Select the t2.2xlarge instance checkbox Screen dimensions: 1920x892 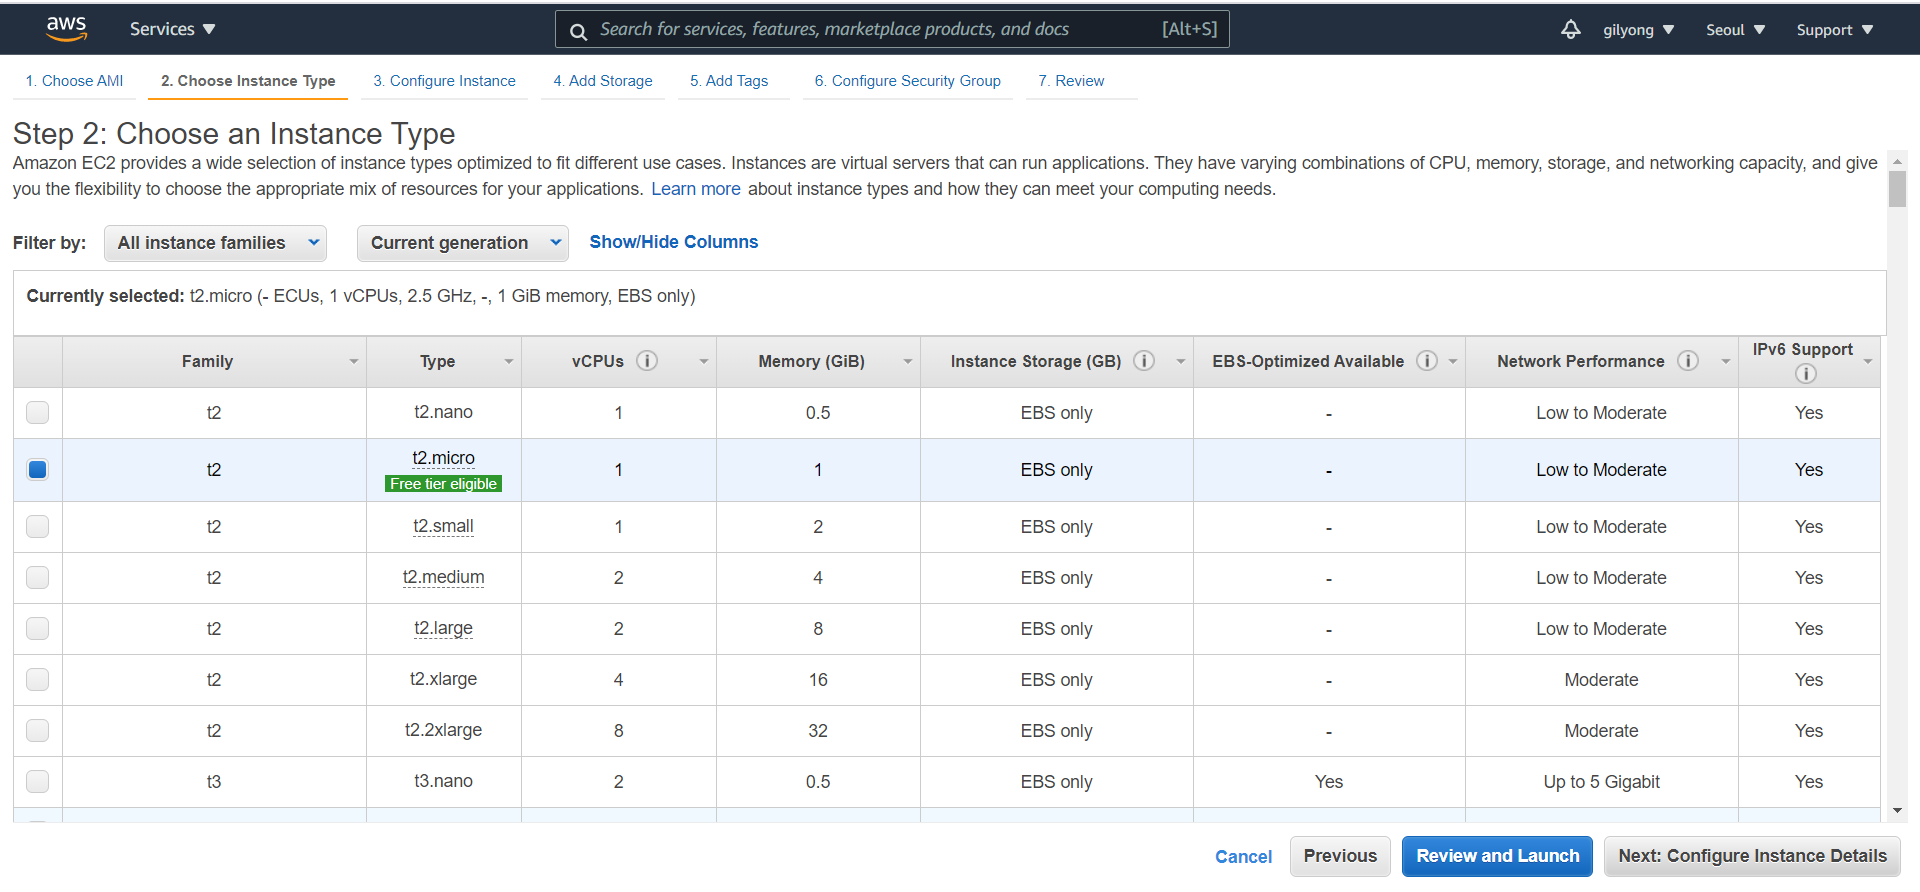pos(37,730)
